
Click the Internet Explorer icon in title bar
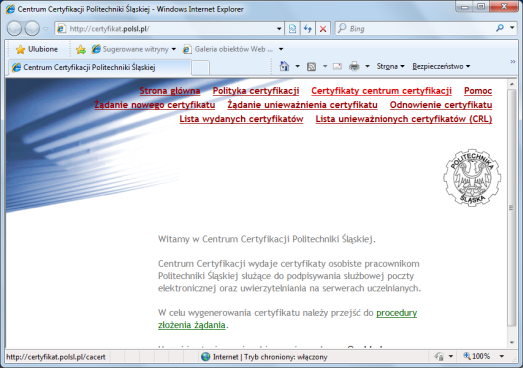click(x=10, y=9)
